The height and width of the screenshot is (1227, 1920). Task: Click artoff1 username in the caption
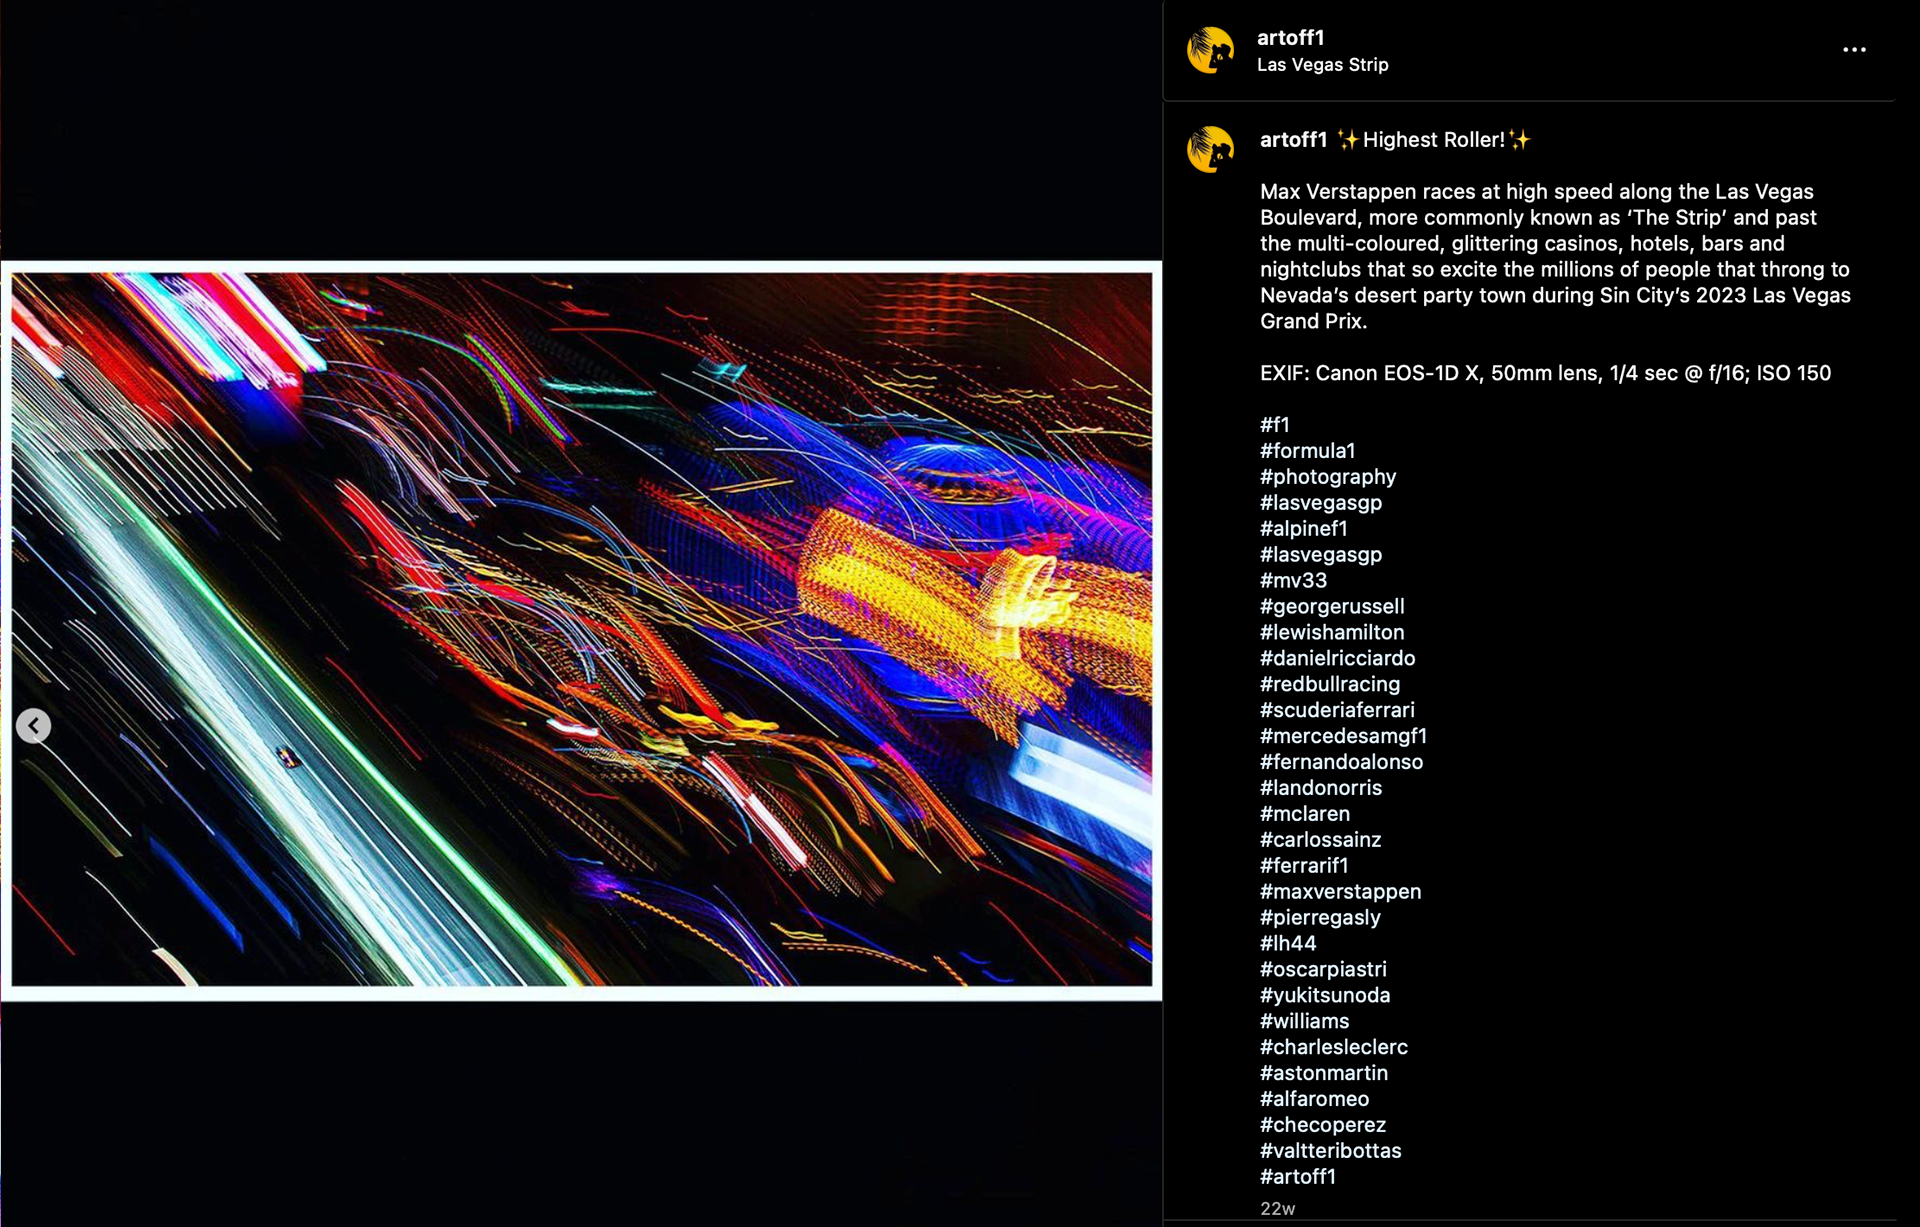click(x=1293, y=140)
